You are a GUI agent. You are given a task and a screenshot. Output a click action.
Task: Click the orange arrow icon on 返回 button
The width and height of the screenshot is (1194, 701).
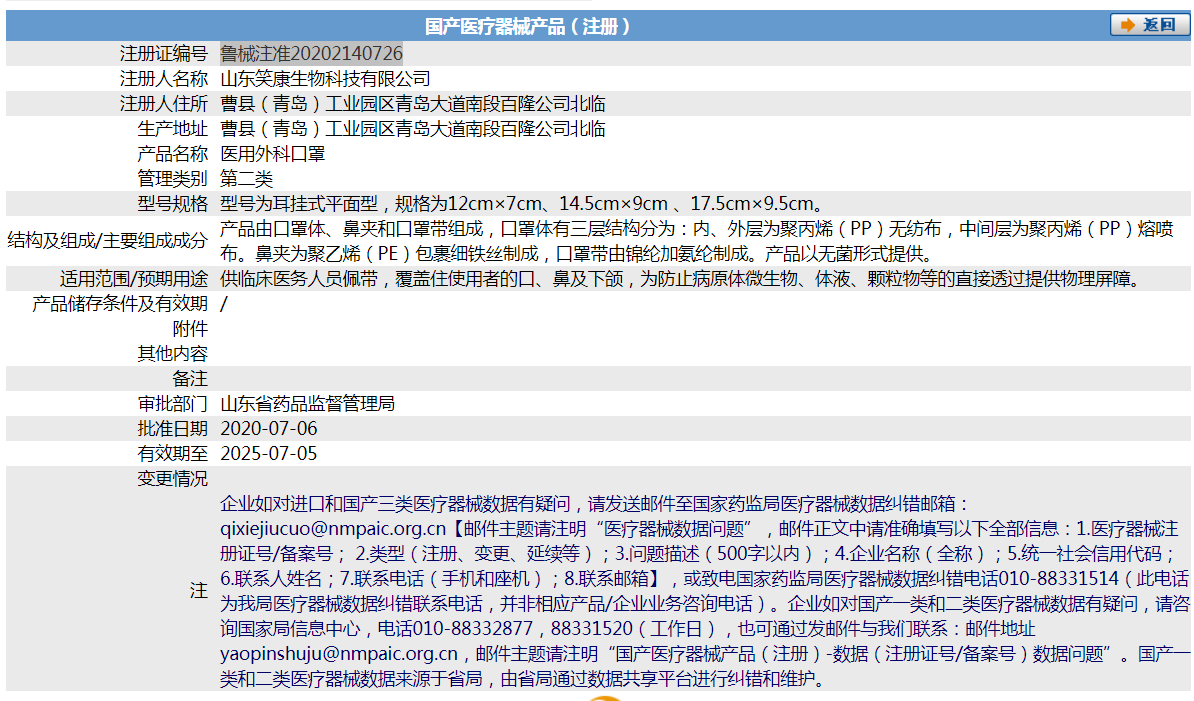[1128, 25]
